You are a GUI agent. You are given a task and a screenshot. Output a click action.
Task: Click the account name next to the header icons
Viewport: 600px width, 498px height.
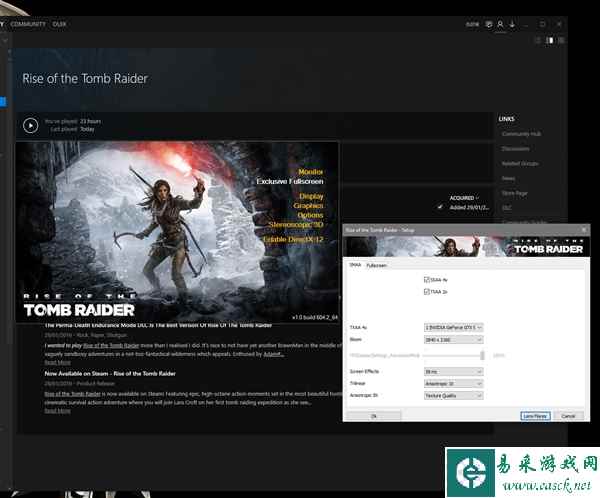472,24
